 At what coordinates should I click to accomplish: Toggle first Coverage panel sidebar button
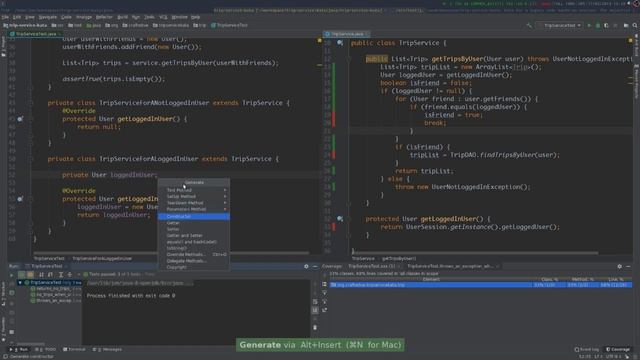click(x=324, y=284)
